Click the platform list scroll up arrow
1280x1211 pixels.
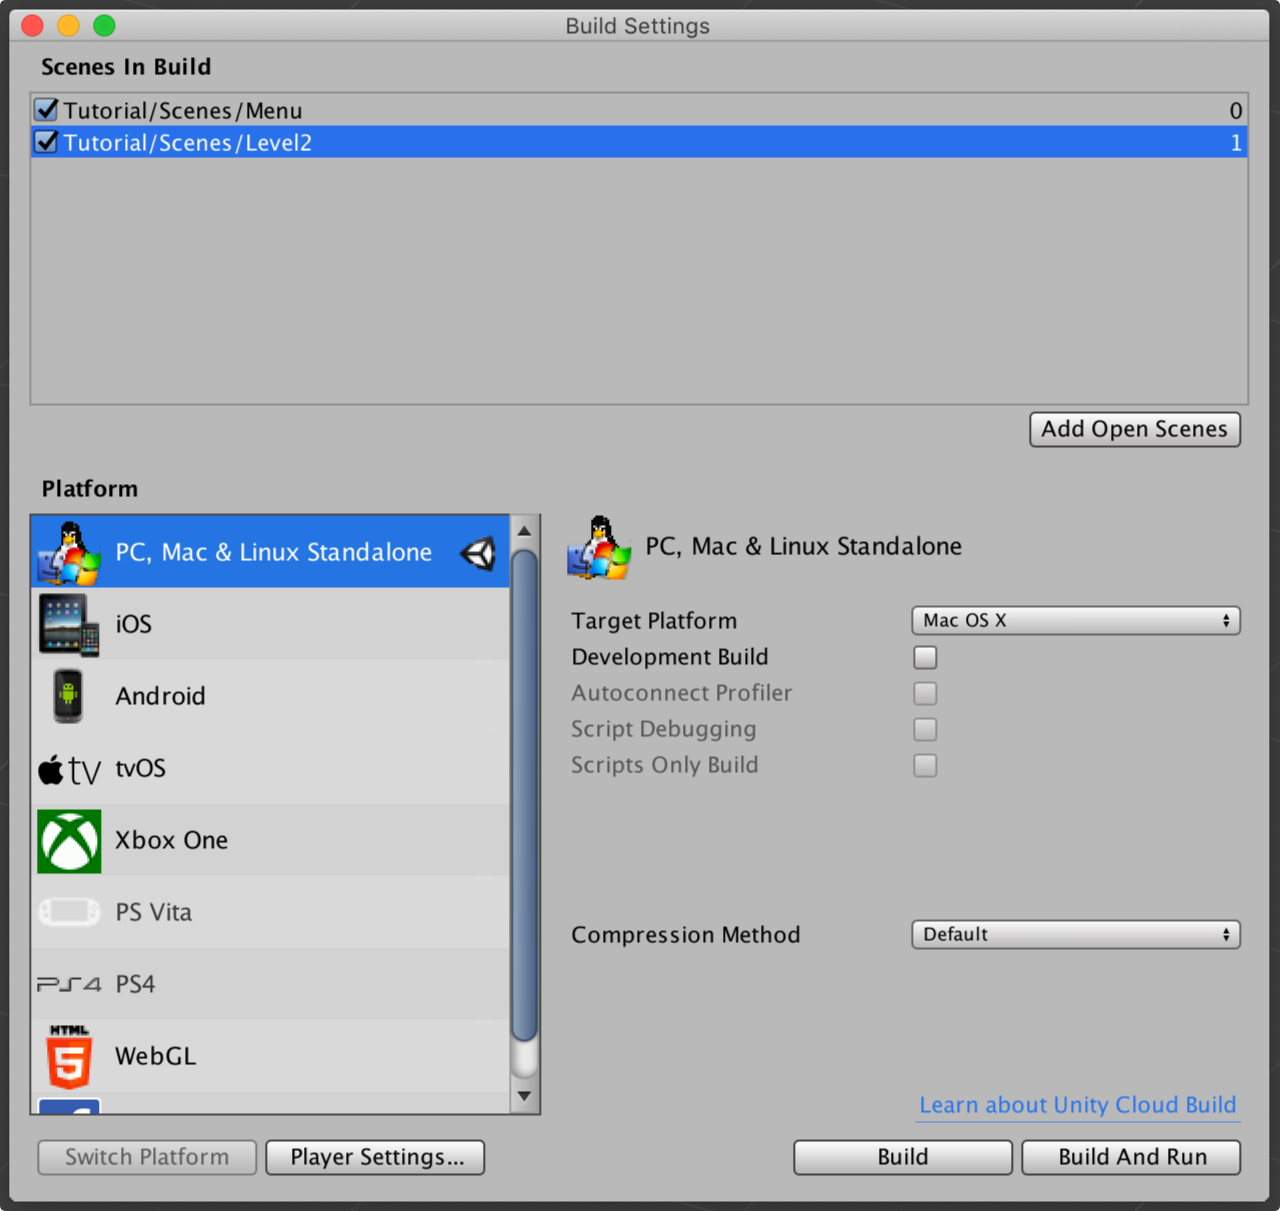click(524, 530)
